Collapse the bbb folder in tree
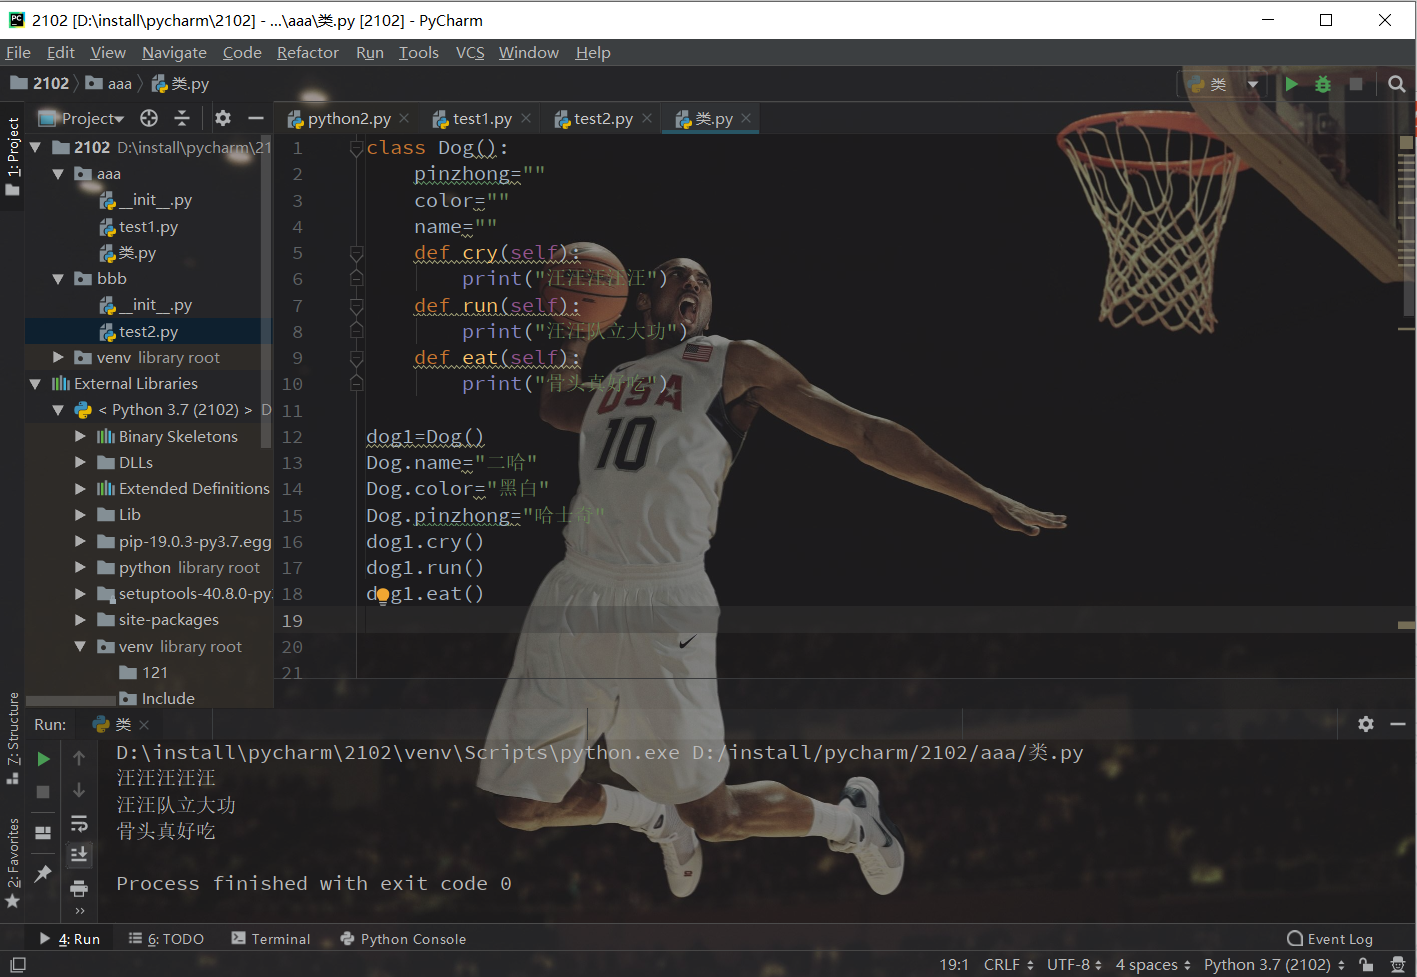The width and height of the screenshot is (1417, 977). pyautogui.click(x=58, y=279)
